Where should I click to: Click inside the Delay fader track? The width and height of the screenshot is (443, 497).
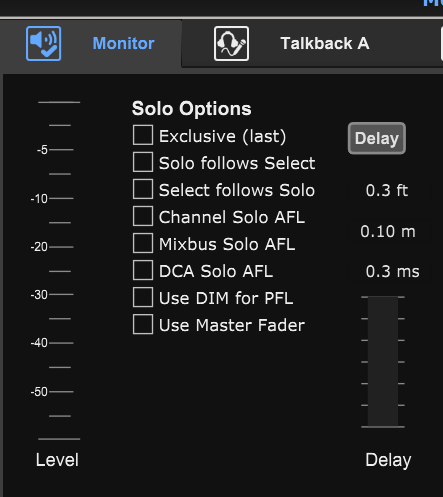pos(383,362)
